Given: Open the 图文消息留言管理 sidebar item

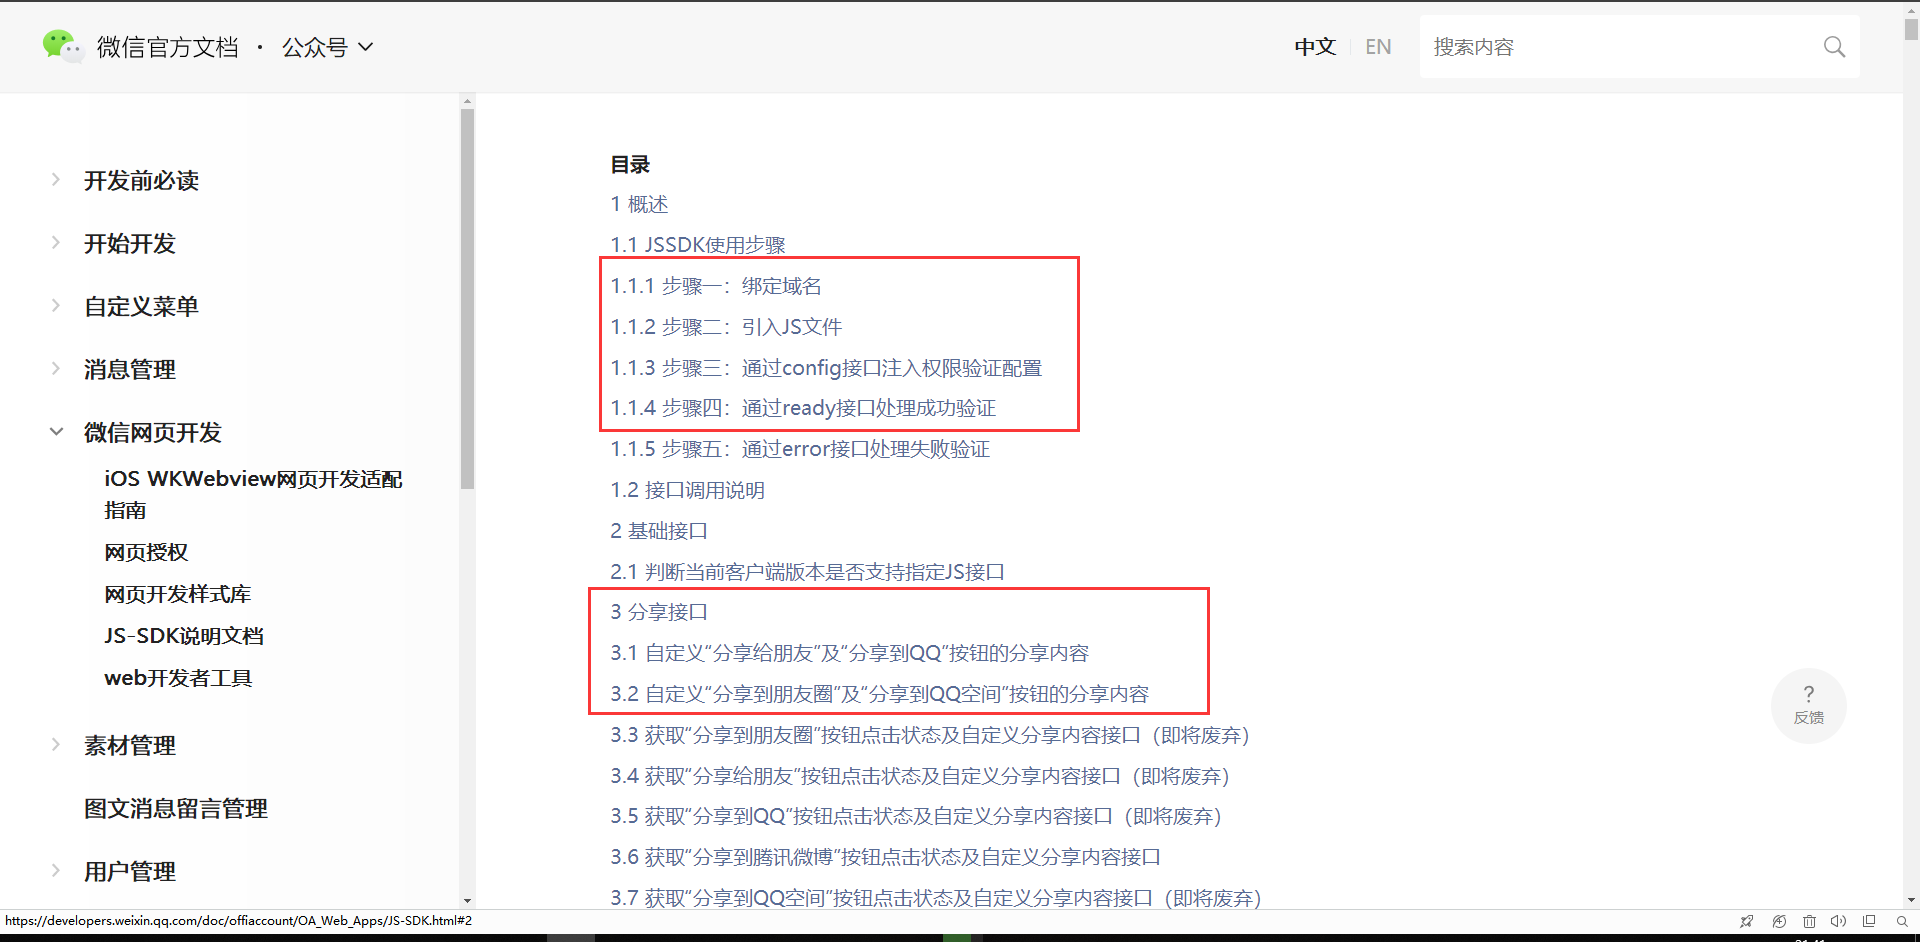Looking at the screenshot, I should pos(176,809).
